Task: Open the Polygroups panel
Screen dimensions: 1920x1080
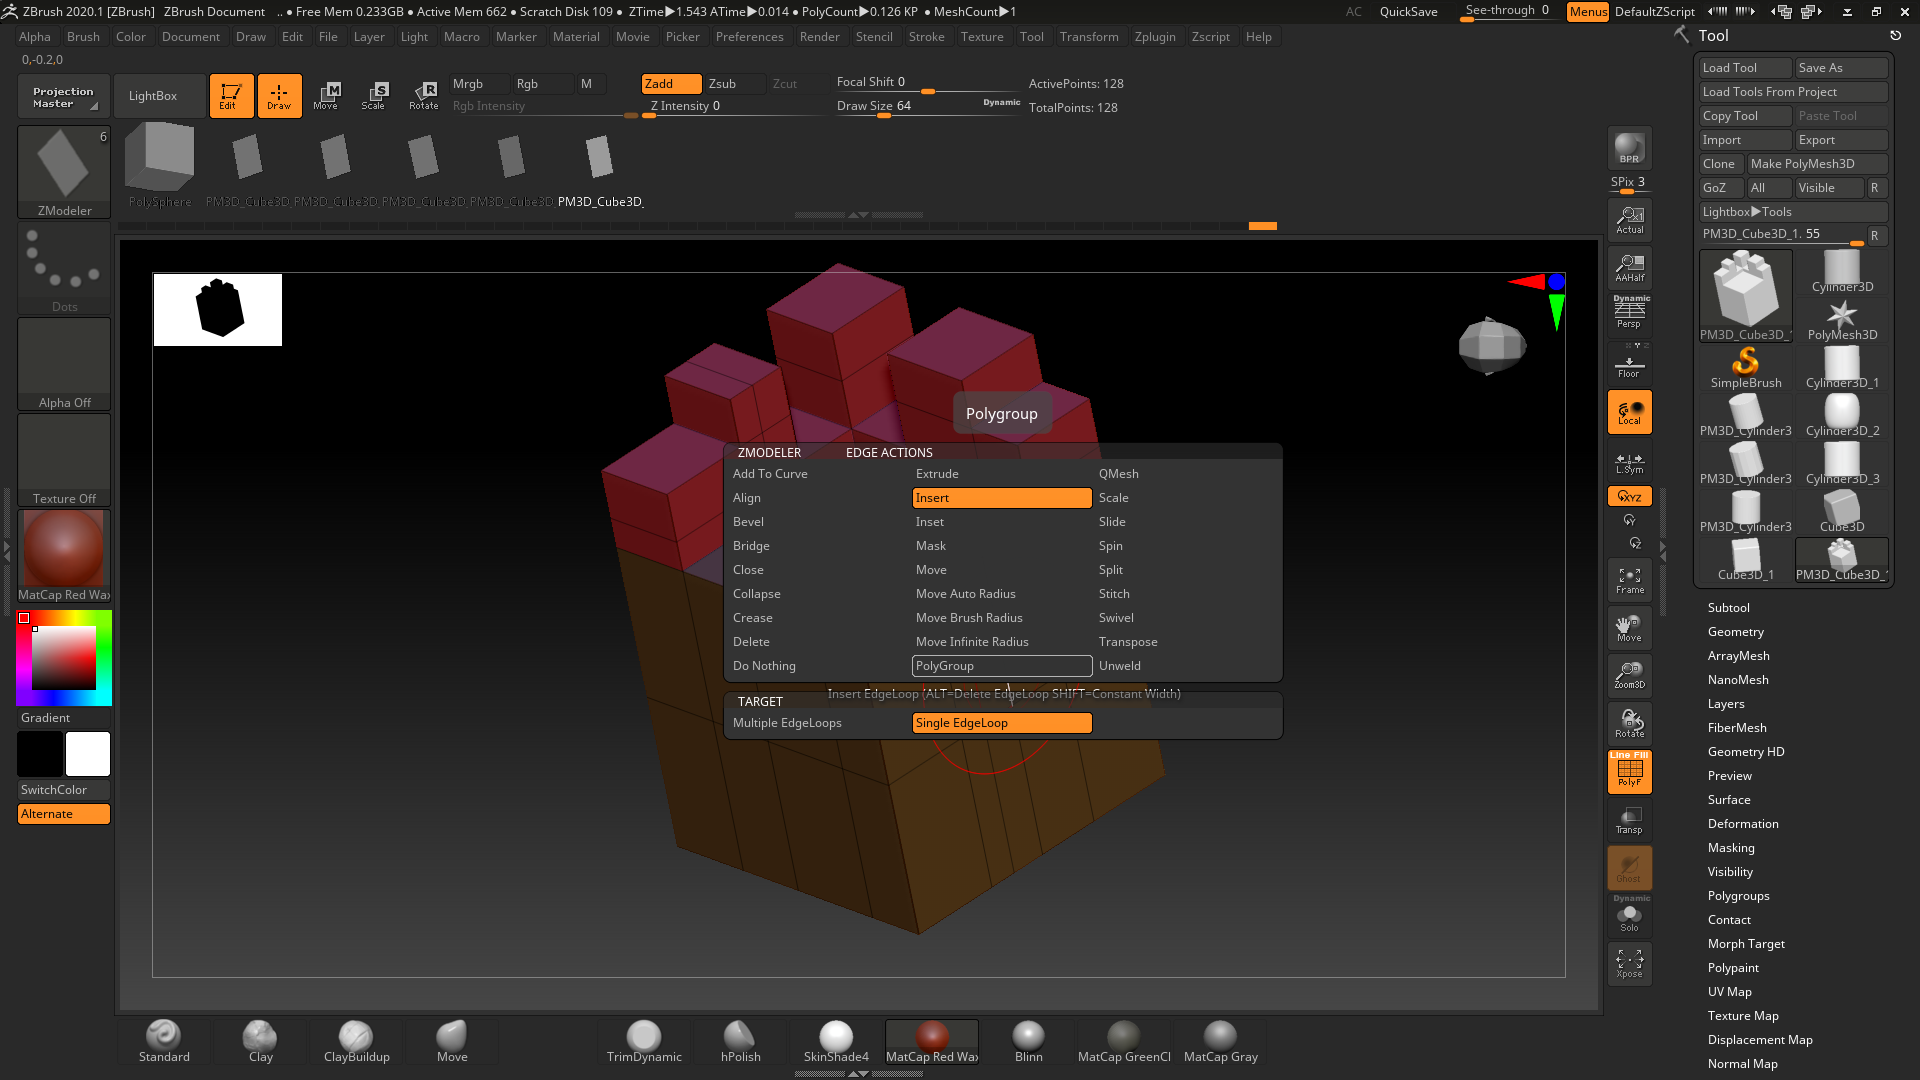Action: [x=1739, y=895]
